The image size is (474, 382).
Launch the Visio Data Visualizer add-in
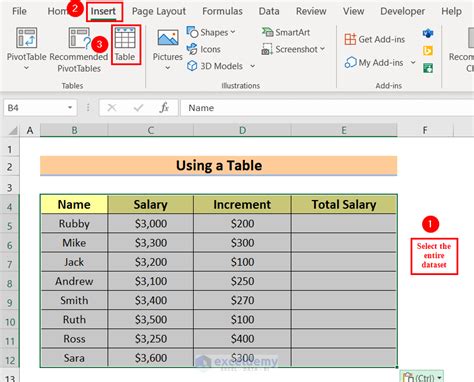428,33
